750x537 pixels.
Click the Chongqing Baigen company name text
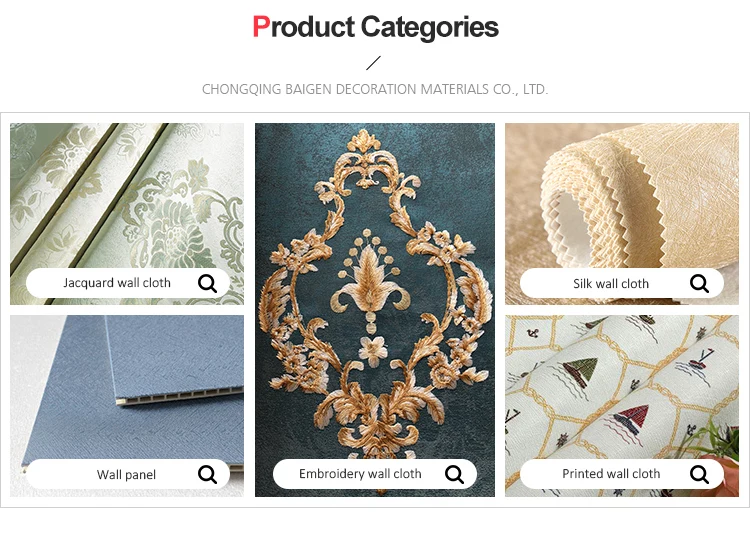pos(375,89)
